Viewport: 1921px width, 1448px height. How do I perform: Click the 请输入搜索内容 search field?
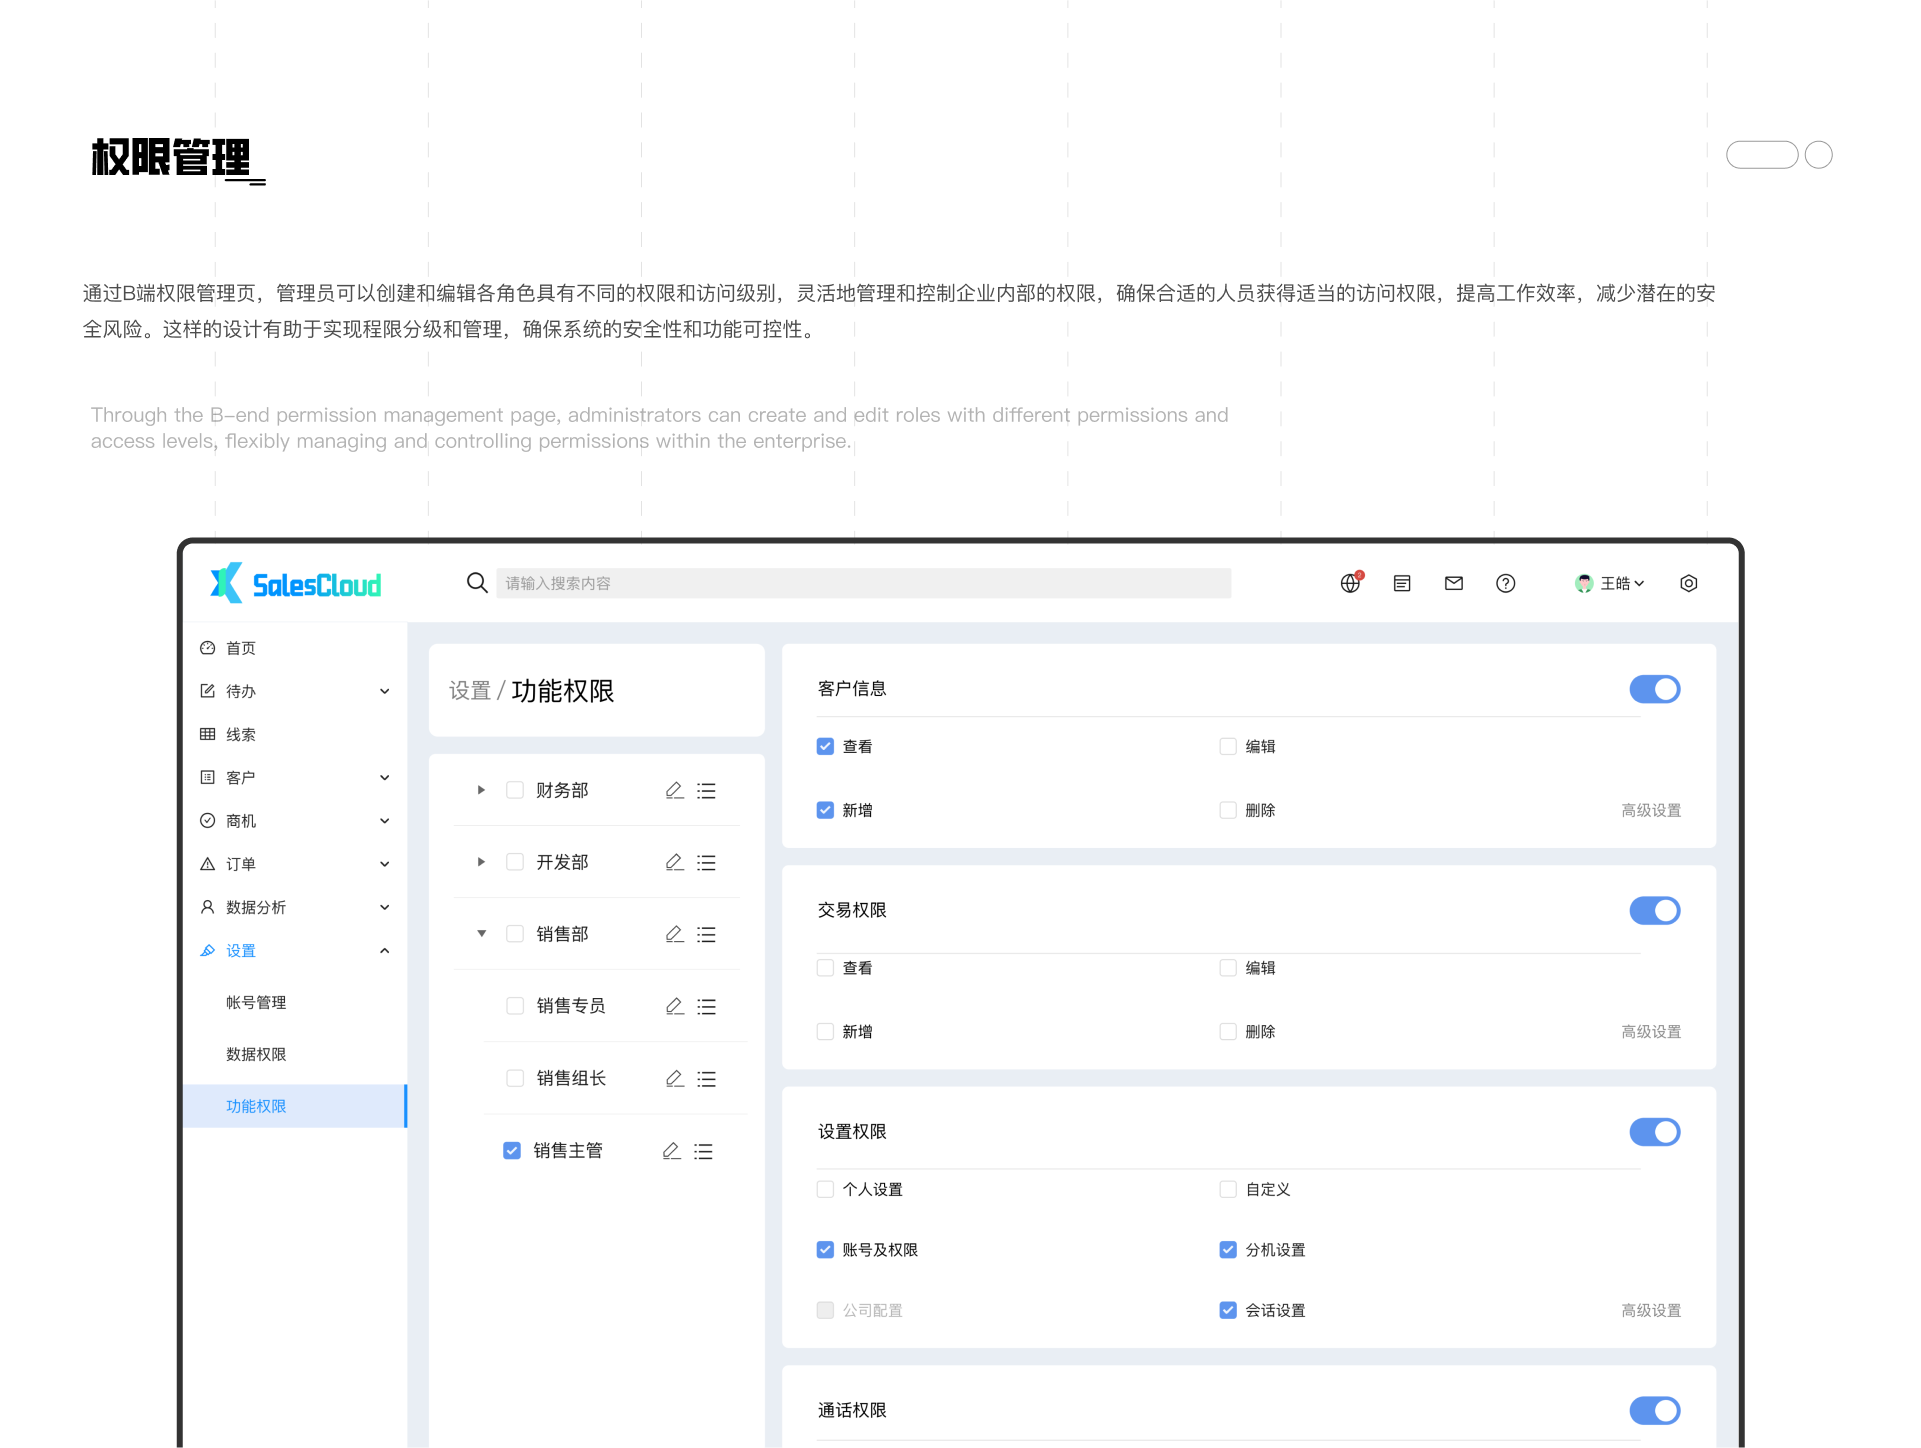(x=863, y=583)
